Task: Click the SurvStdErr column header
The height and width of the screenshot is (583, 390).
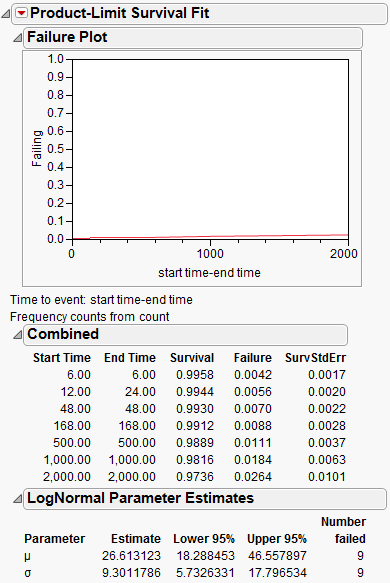Action: pyautogui.click(x=315, y=358)
